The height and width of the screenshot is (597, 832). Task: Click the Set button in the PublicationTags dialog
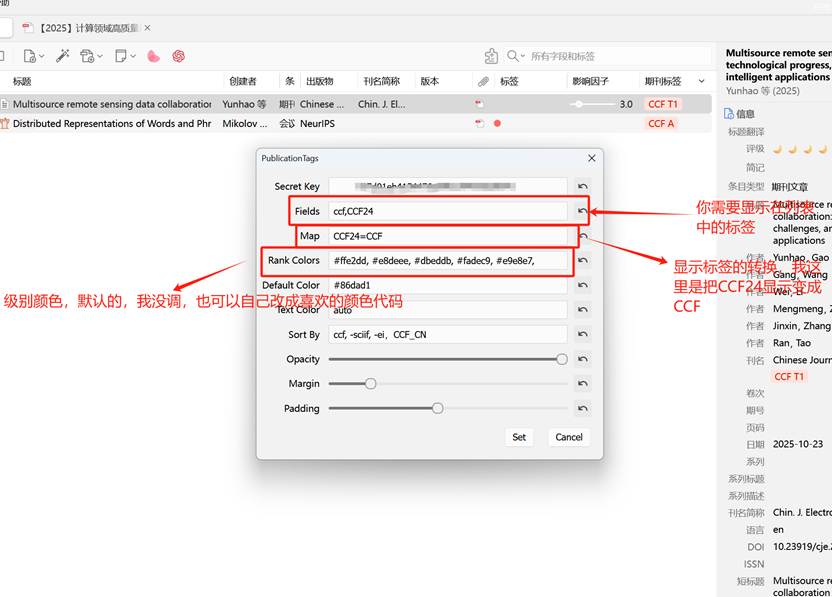(x=519, y=437)
